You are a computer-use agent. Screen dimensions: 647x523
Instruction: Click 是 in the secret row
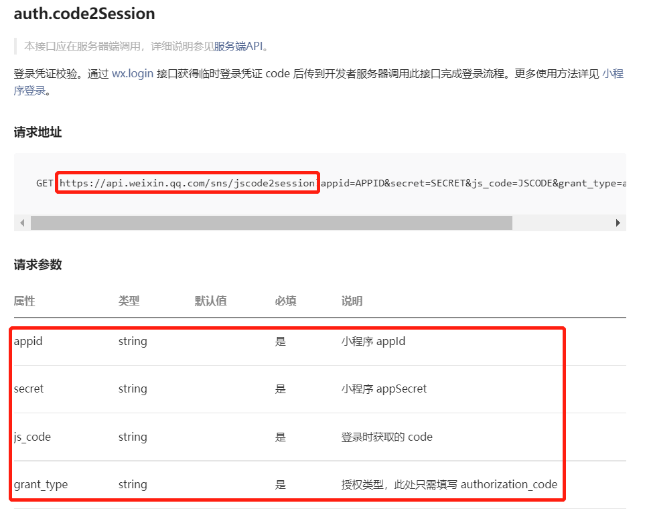(x=281, y=389)
